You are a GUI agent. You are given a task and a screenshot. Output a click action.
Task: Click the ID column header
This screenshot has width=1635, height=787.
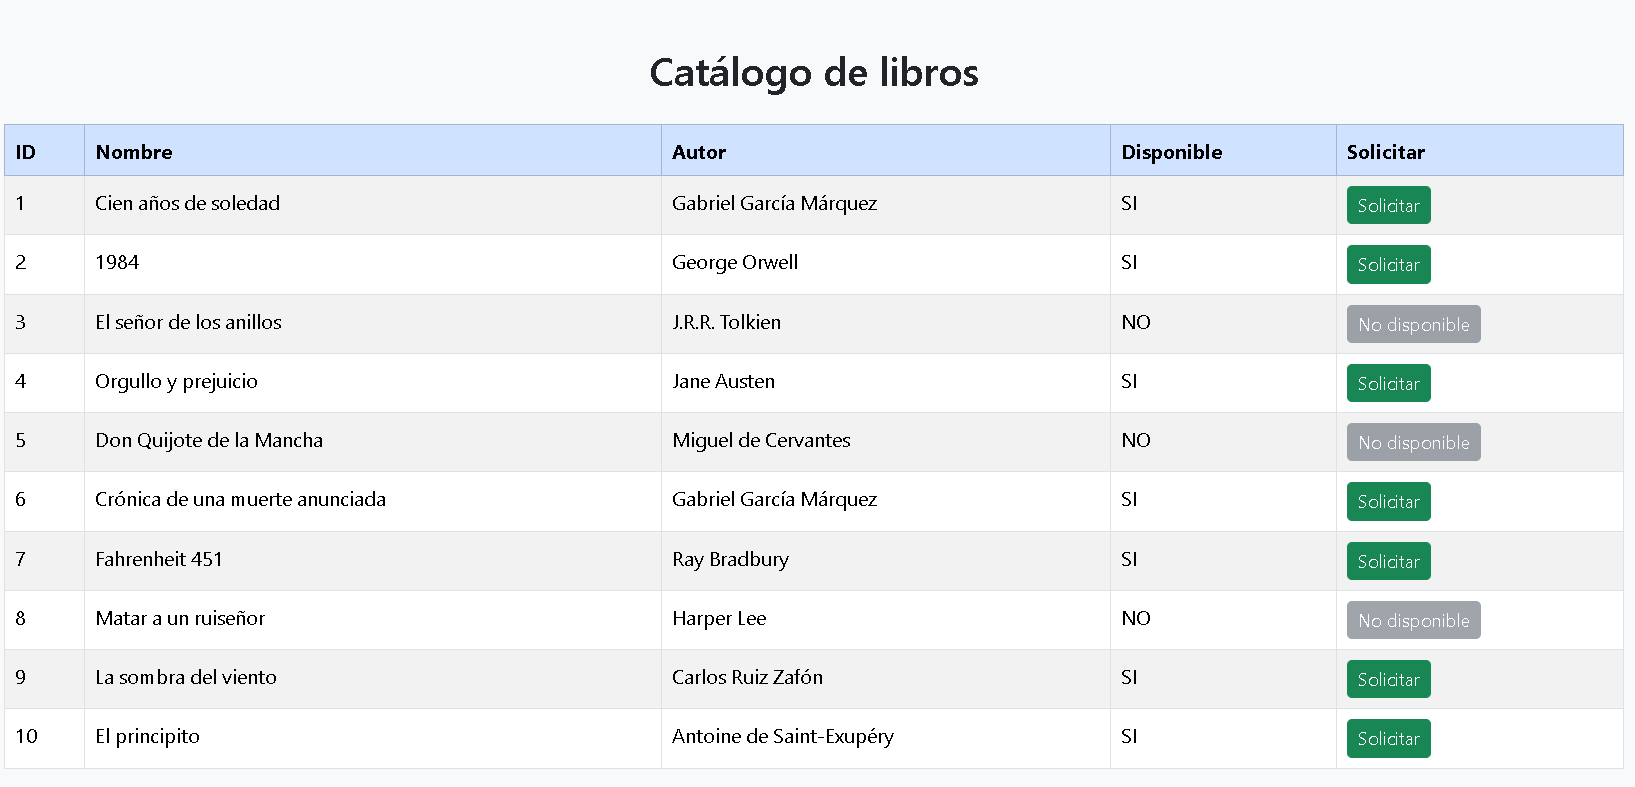click(x=26, y=152)
